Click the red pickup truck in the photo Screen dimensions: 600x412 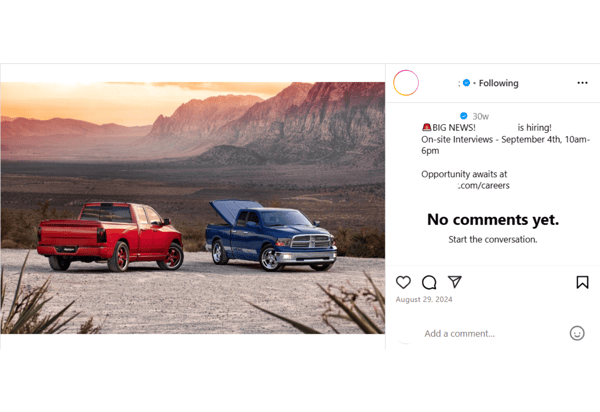(x=110, y=236)
